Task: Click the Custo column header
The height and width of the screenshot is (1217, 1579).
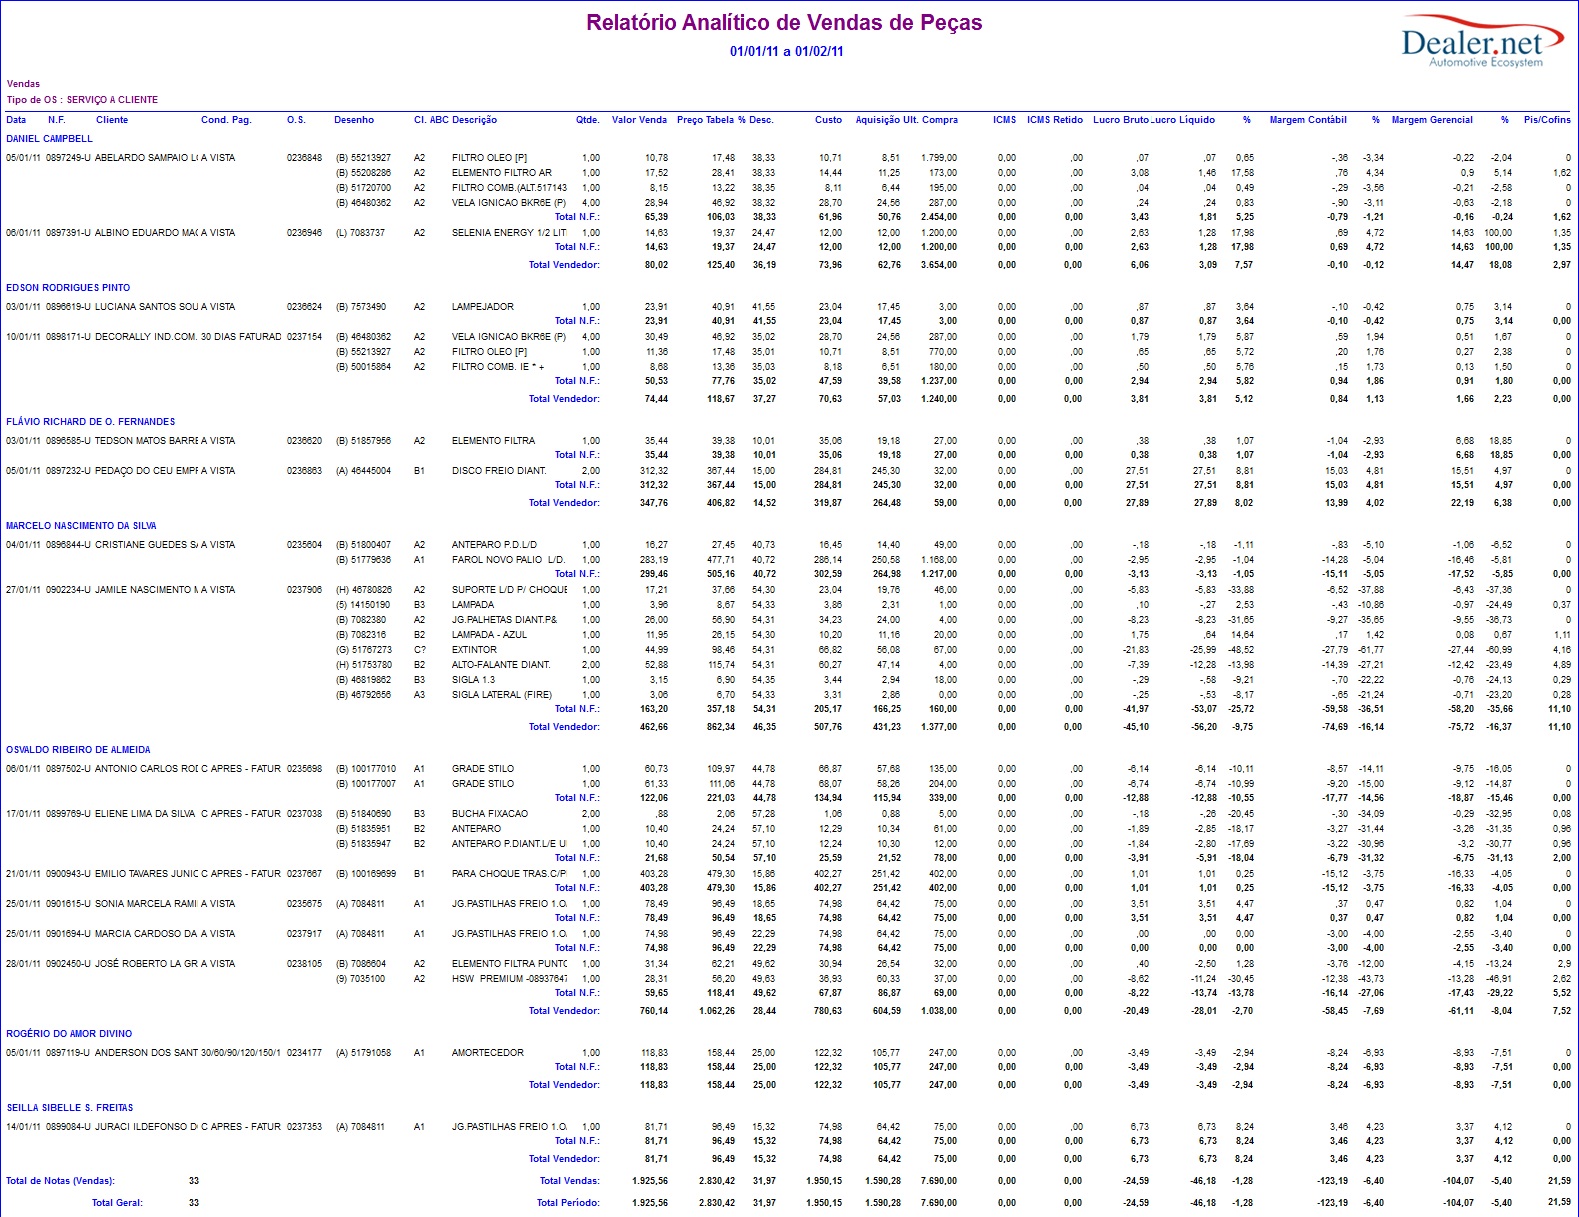Action: [828, 120]
